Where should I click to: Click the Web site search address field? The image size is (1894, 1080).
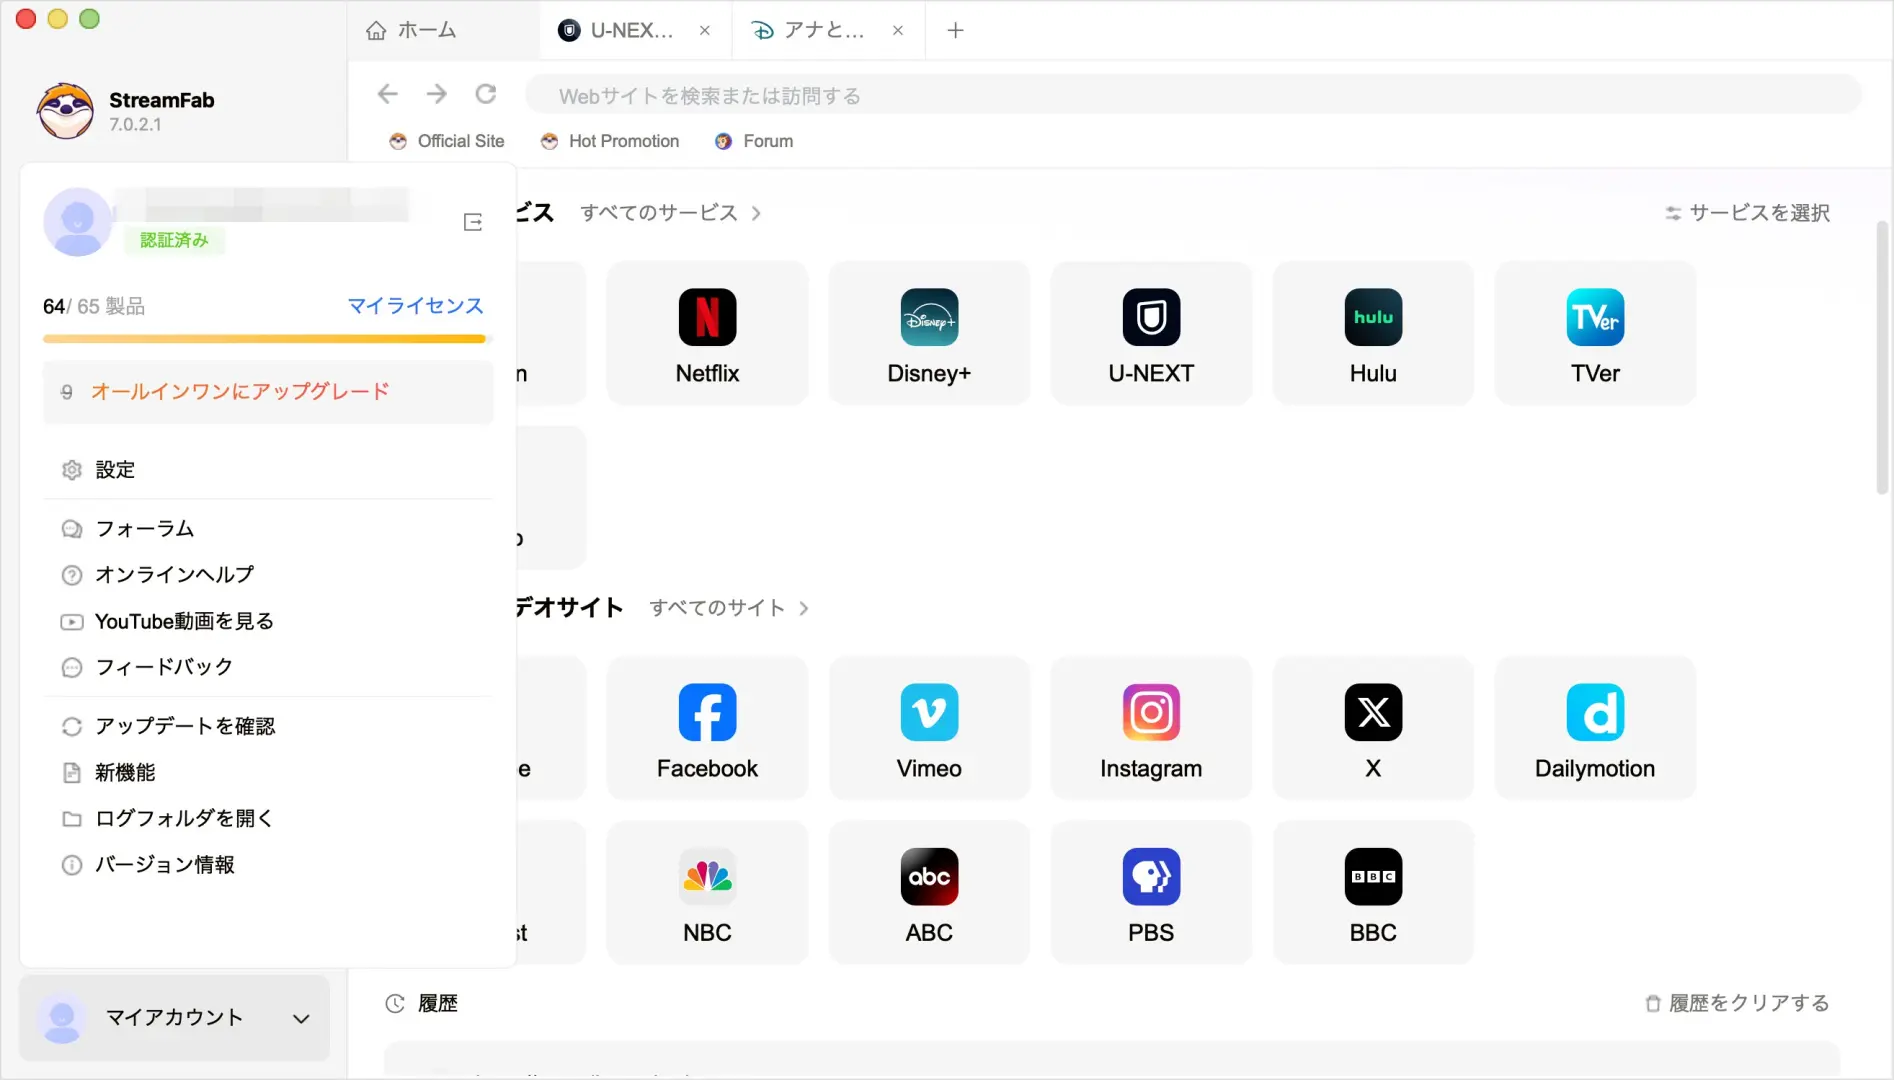tap(1193, 95)
